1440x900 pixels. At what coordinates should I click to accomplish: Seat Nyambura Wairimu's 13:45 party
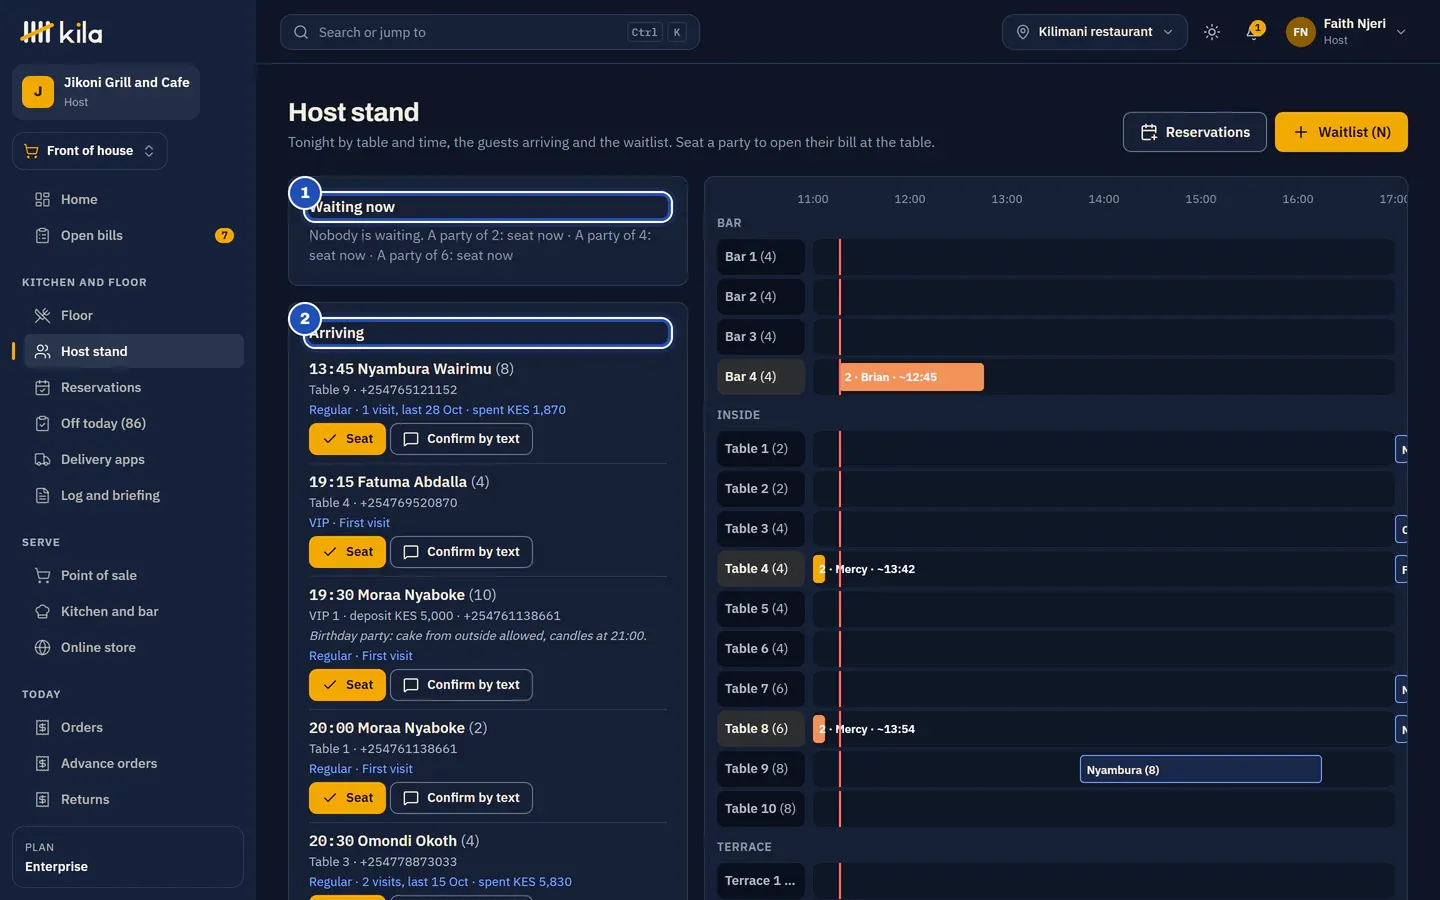347,439
